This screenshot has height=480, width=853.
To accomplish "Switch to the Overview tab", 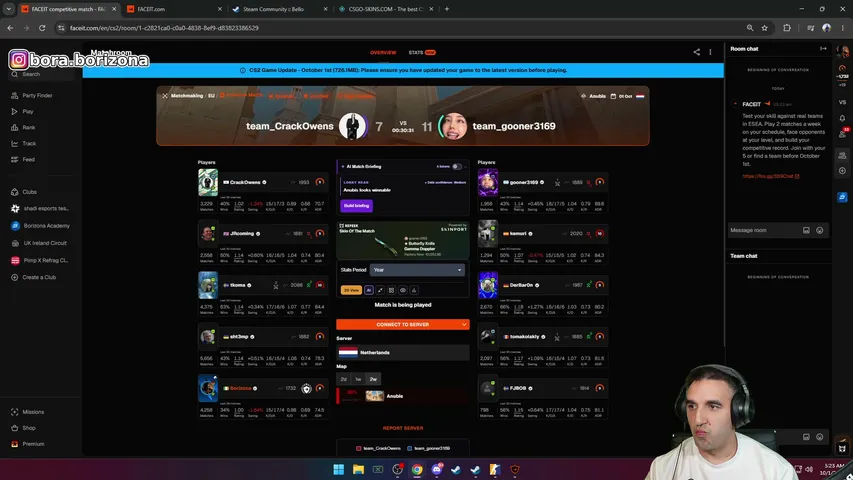I will 383,53.
